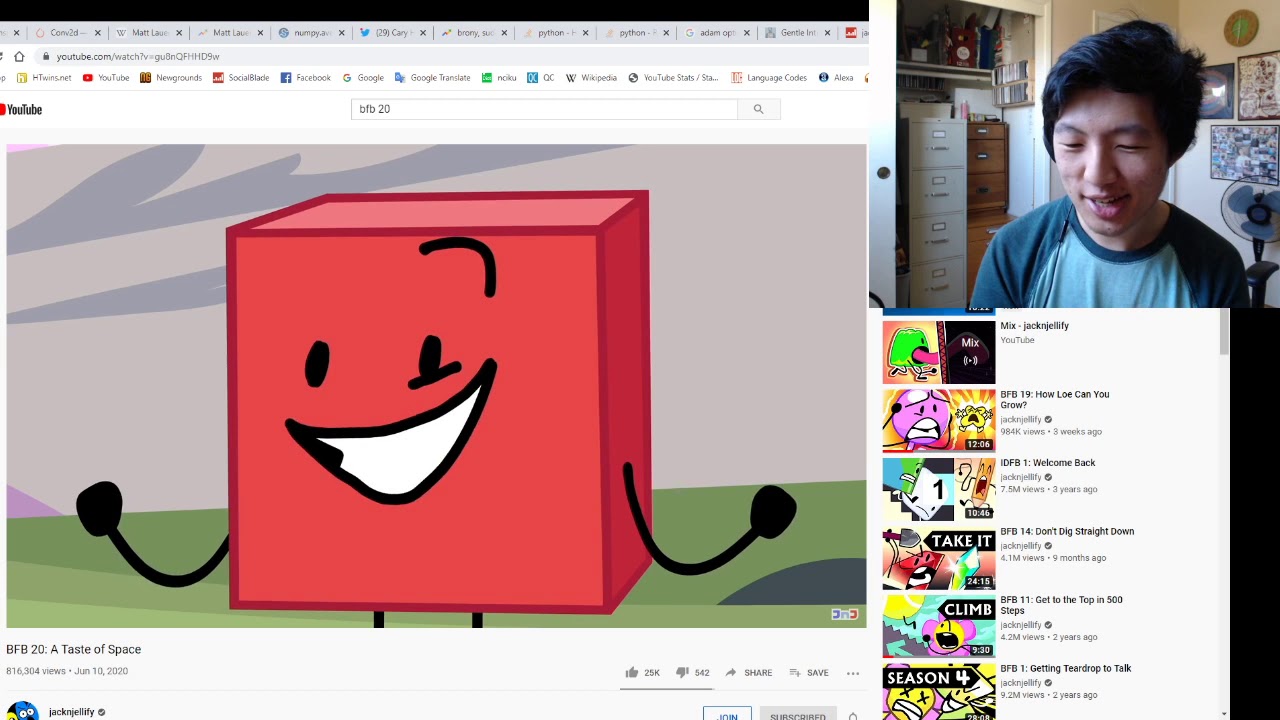This screenshot has height=720, width=1280.
Task: Open the BFB 19: How Loe Can You Grow? title
Action: click(1054, 399)
